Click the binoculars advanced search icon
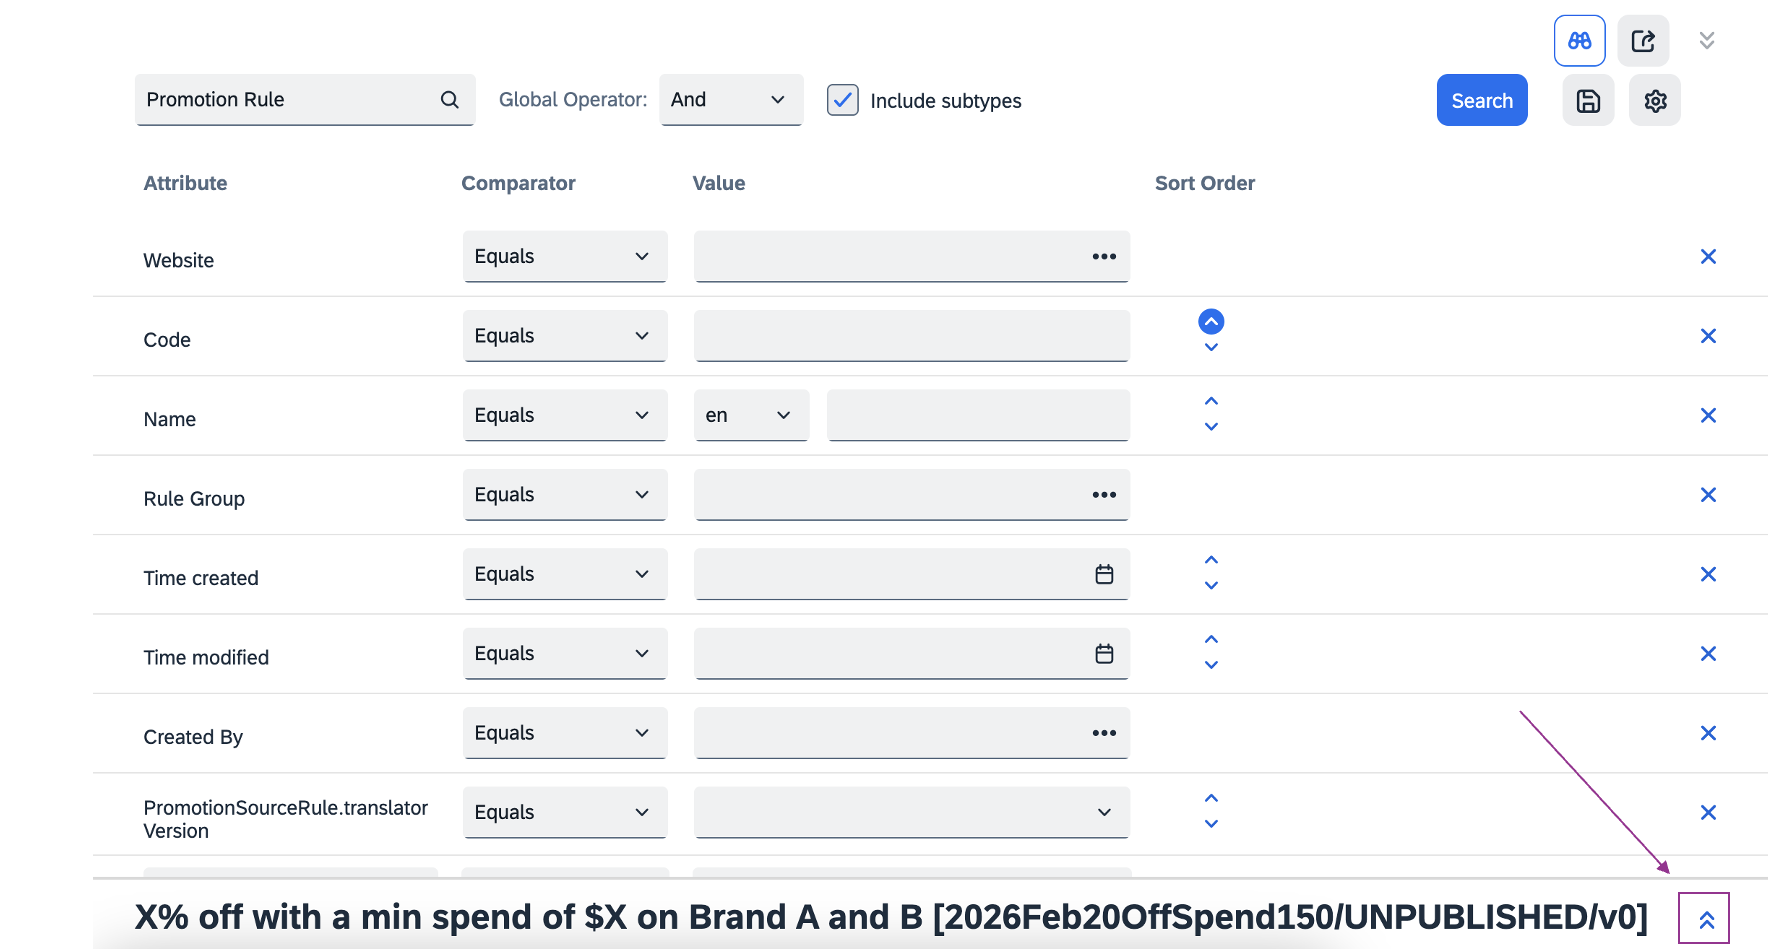 [1579, 41]
